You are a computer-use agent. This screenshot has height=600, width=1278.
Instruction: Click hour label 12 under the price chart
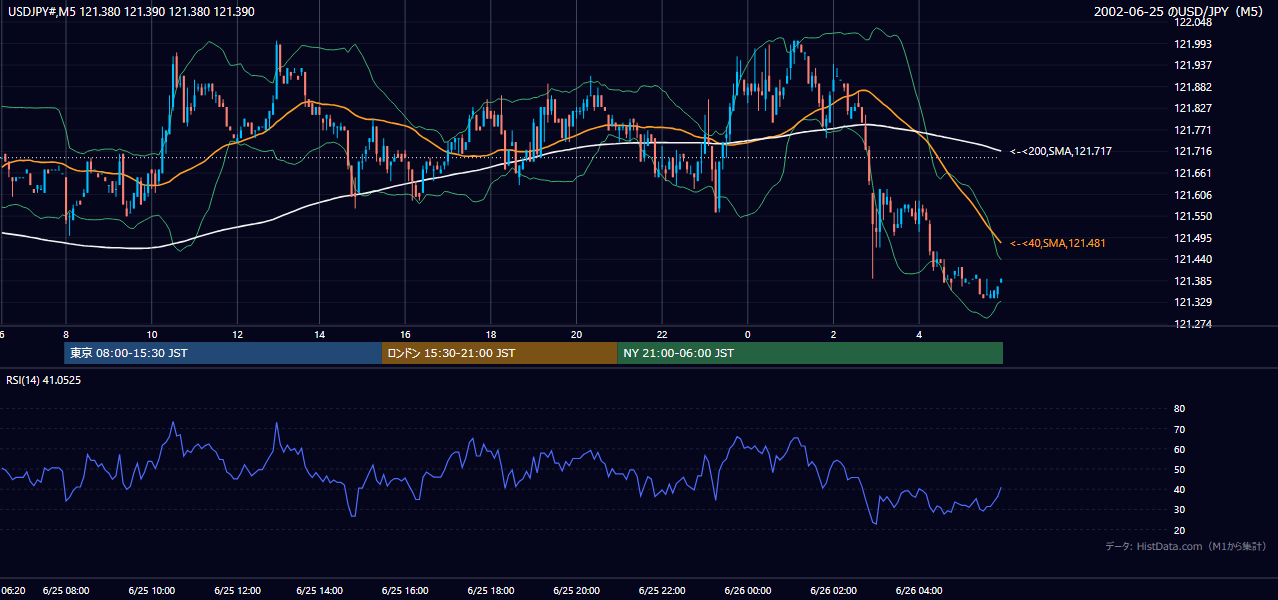pos(237,334)
